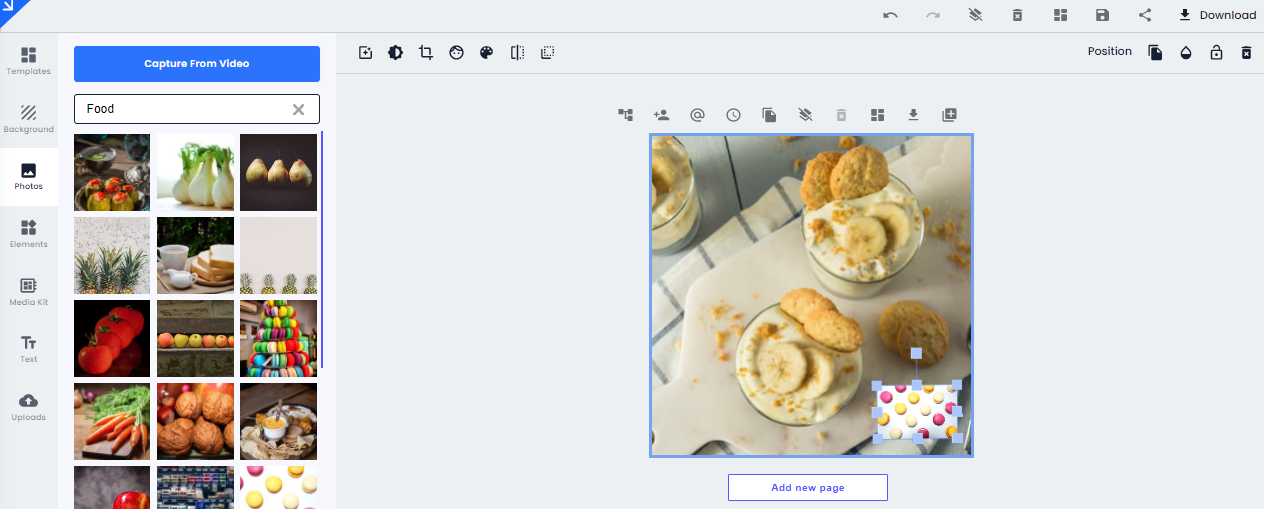Screen dimensions: 1264x509
Task: Click the Download button
Action: 1217,15
